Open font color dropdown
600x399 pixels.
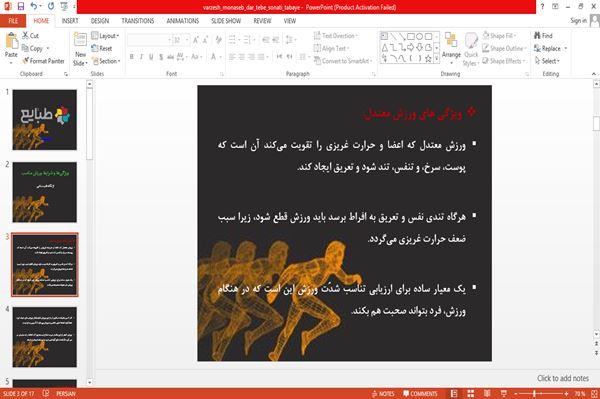coord(220,57)
